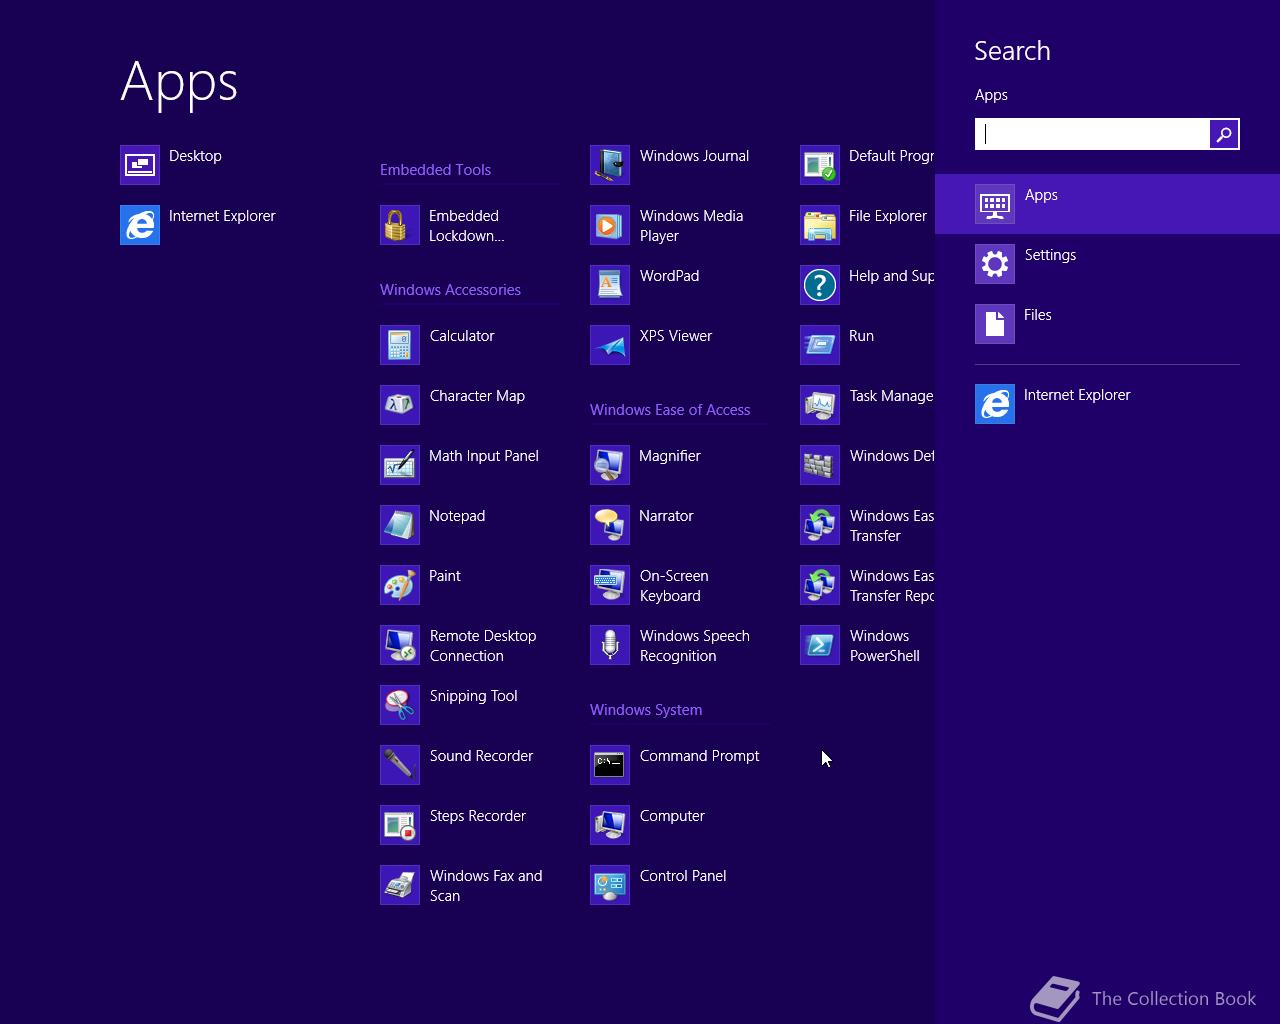1280x1024 pixels.
Task: Click the "Character Map" label
Action: coord(477,396)
